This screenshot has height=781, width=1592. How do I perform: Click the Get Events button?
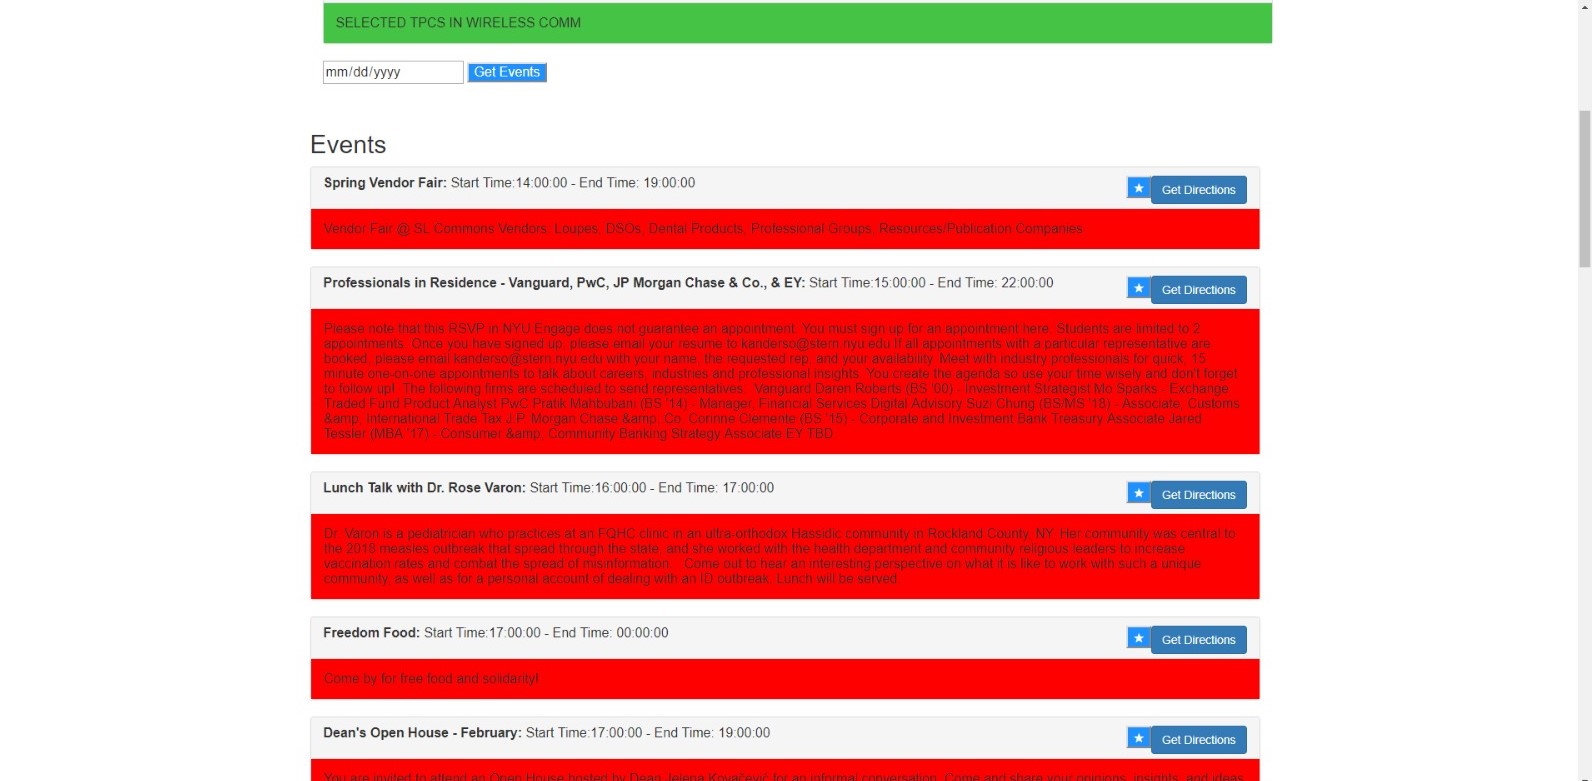coord(507,72)
